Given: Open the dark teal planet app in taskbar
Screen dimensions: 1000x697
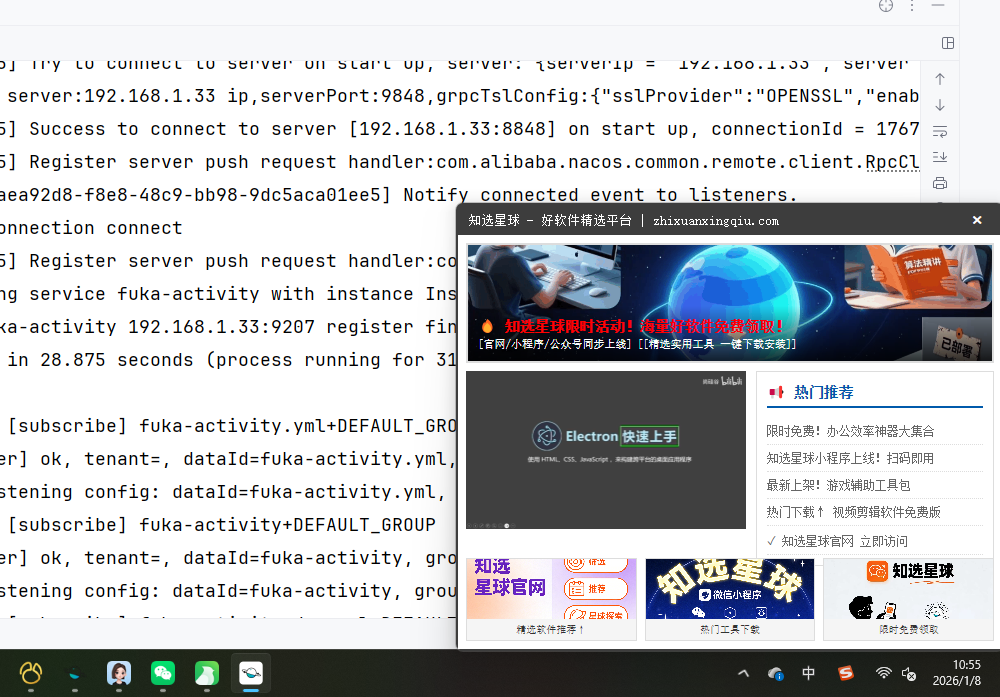Looking at the screenshot, I should click(x=75, y=673).
